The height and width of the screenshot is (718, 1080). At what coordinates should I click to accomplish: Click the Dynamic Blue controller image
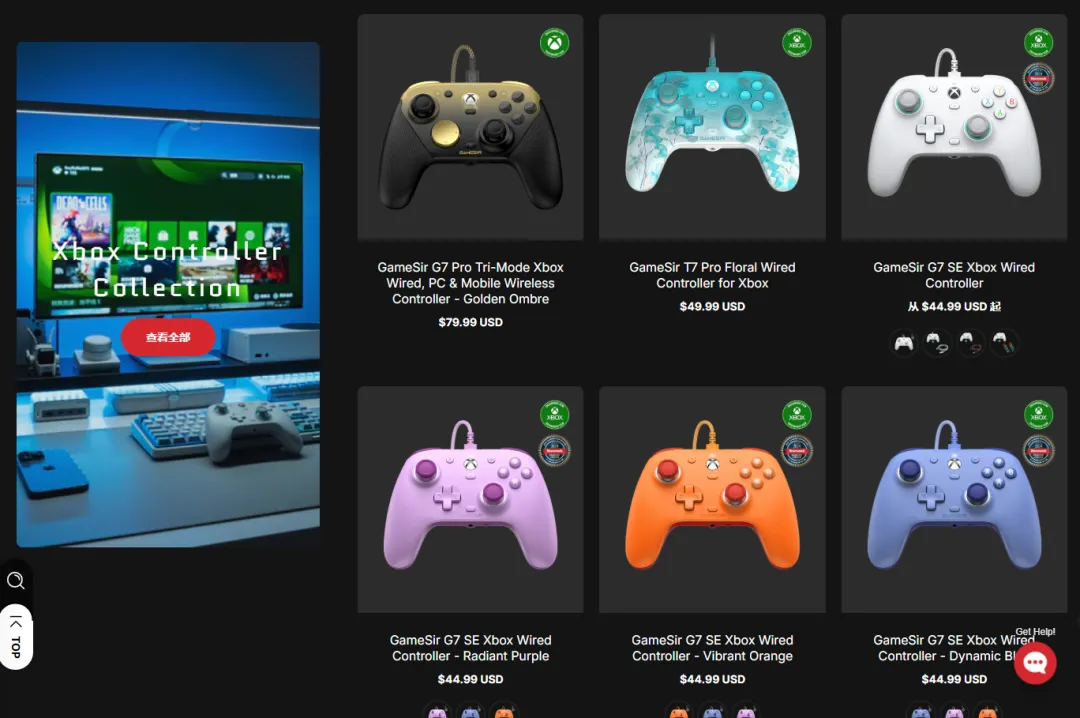954,499
